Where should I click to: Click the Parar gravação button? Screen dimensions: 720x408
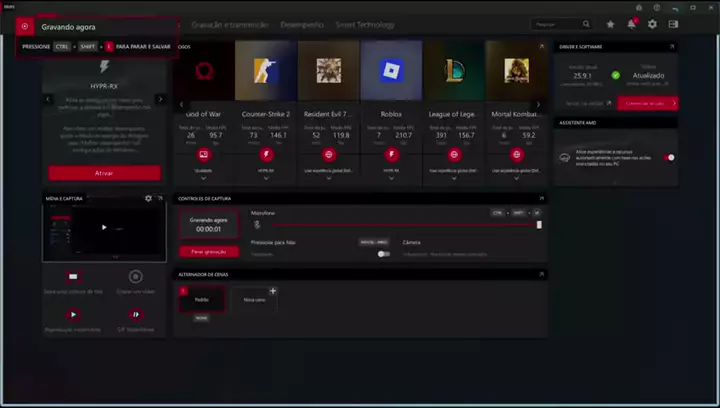[208, 251]
